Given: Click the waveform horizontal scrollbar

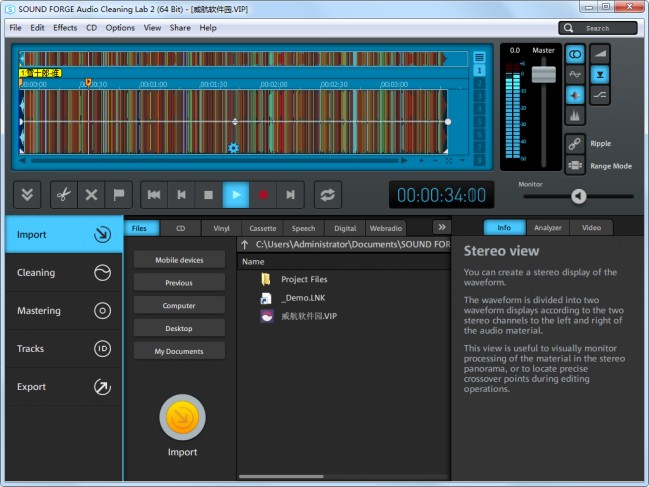Looking at the screenshot, I should pos(214,161).
